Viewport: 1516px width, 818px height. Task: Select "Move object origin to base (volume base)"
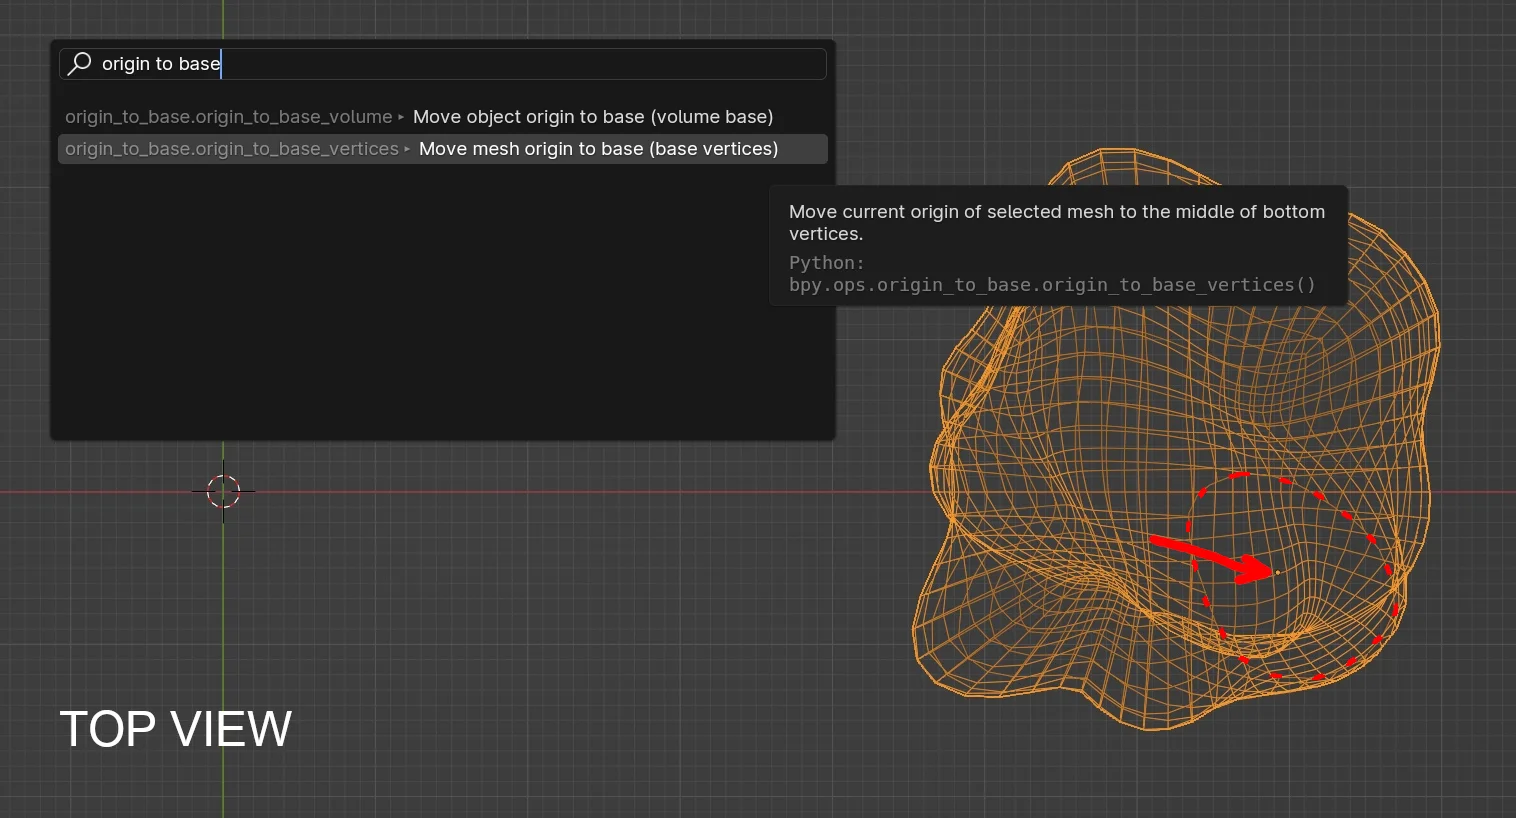pyautogui.click(x=593, y=116)
